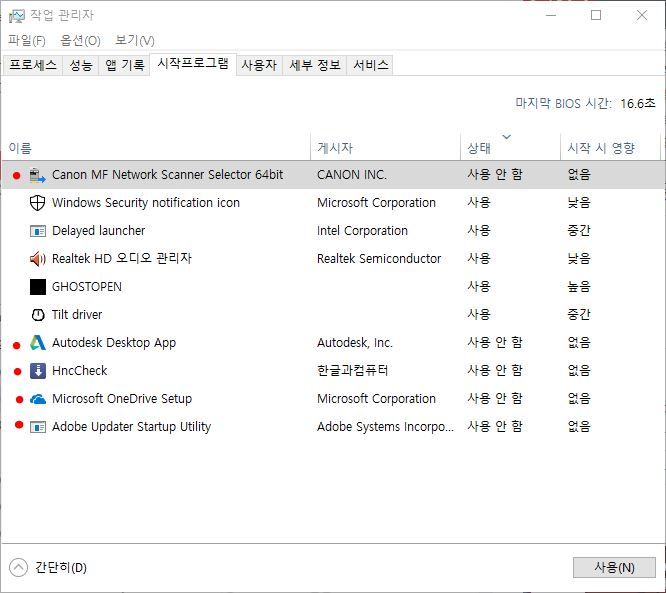The height and width of the screenshot is (593, 666).
Task: Click the black GHOSTOPEN icon
Action: click(38, 287)
